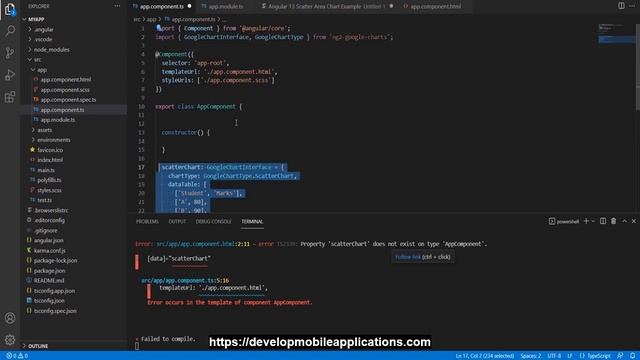Open the OUTPUT panel tab
The height and width of the screenshot is (360, 640).
(x=177, y=222)
